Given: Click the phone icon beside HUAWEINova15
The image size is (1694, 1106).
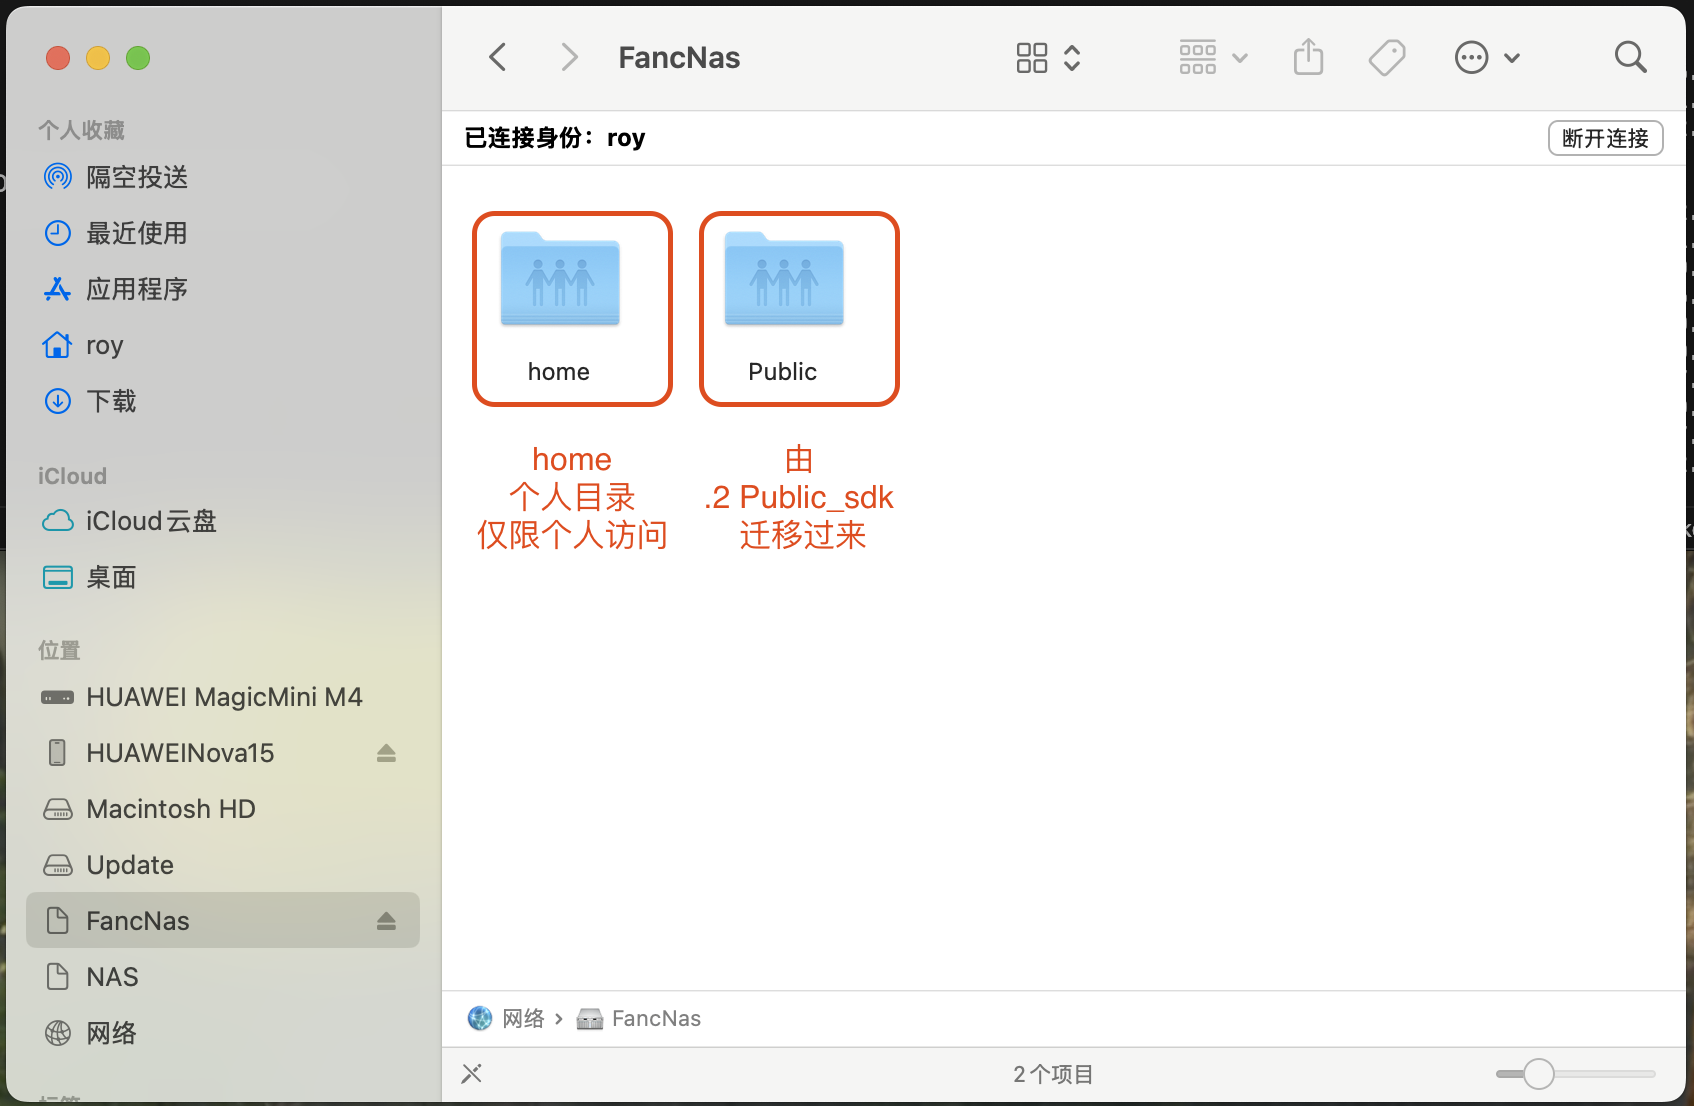Looking at the screenshot, I should [58, 753].
